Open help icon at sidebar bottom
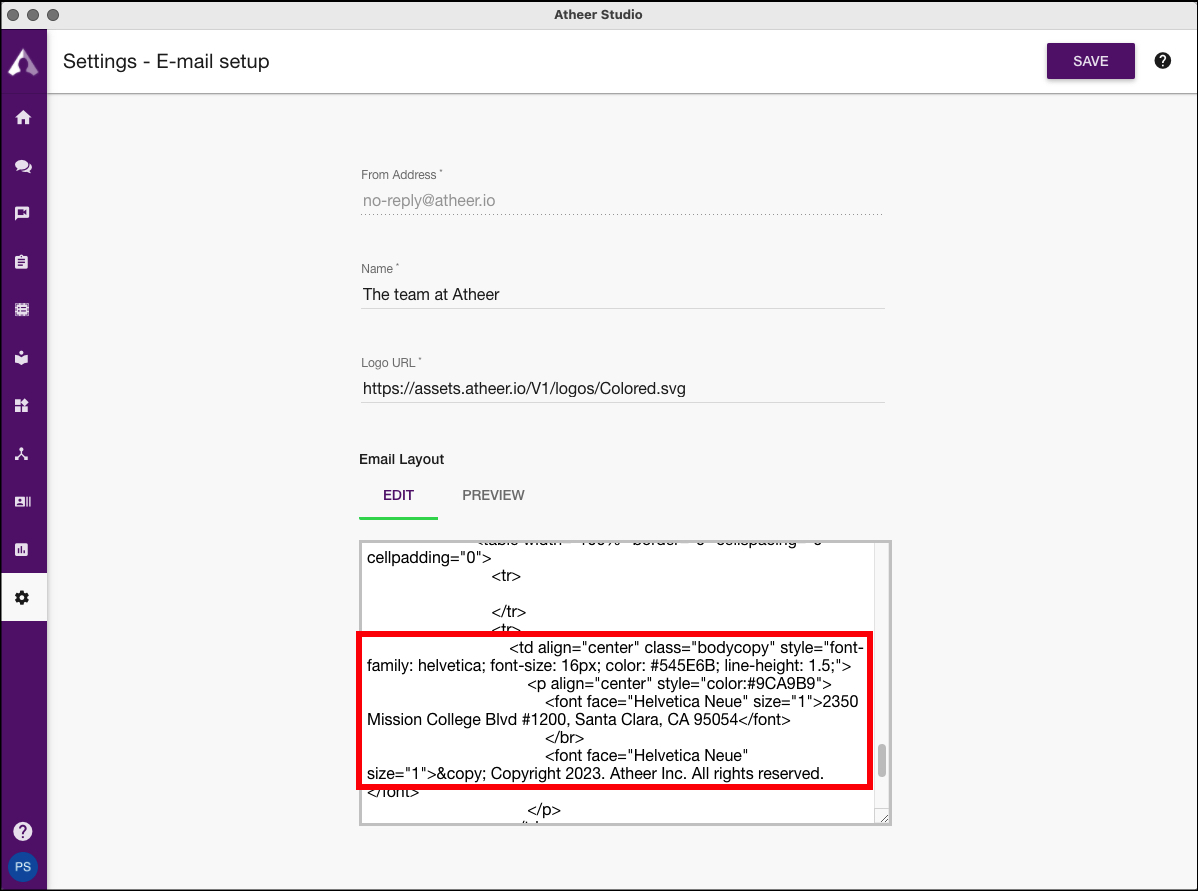 (x=23, y=831)
